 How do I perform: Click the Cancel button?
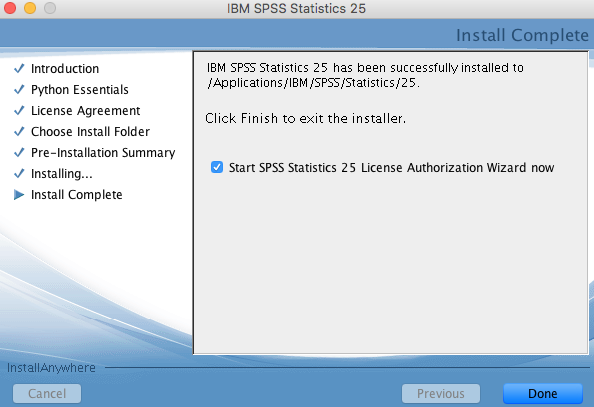(47, 394)
